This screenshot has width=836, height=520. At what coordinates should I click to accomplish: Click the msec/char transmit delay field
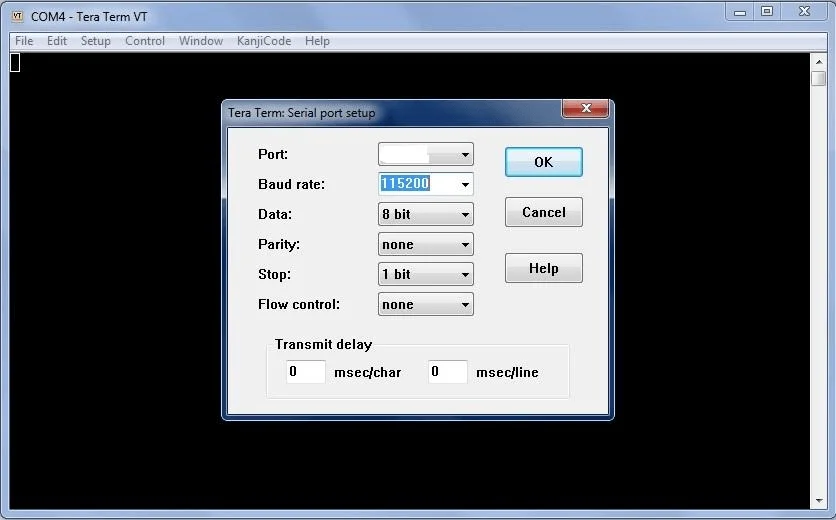(306, 372)
